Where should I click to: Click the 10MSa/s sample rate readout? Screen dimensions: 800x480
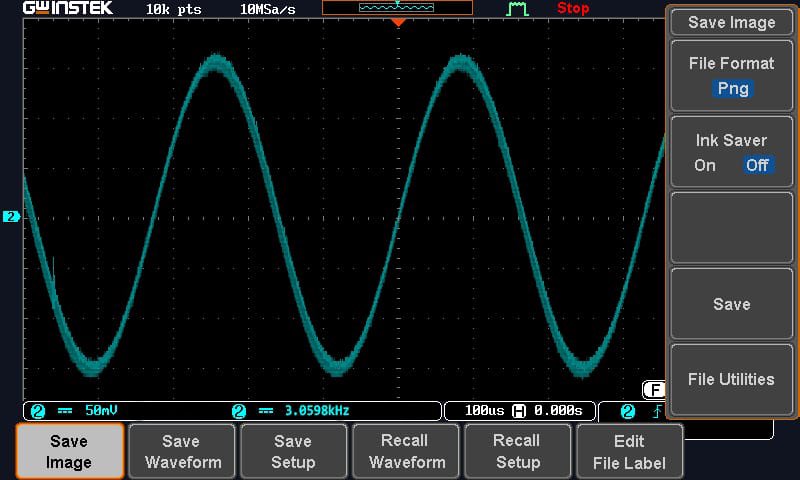(x=267, y=9)
